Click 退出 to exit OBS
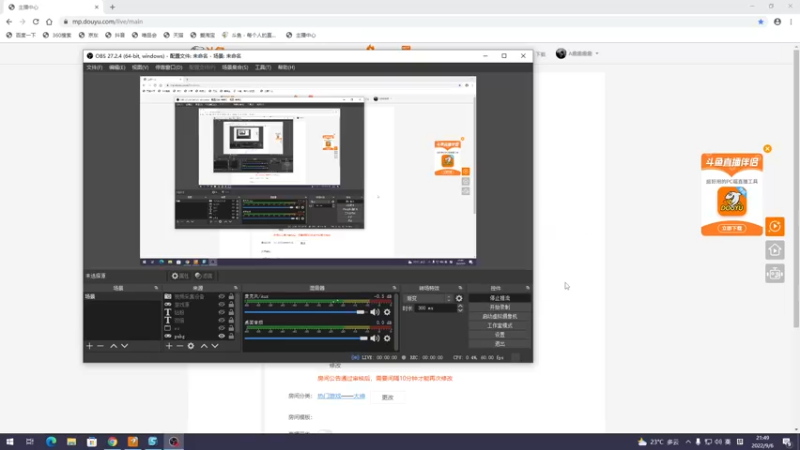Image resolution: width=800 pixels, height=450 pixels. [x=499, y=344]
